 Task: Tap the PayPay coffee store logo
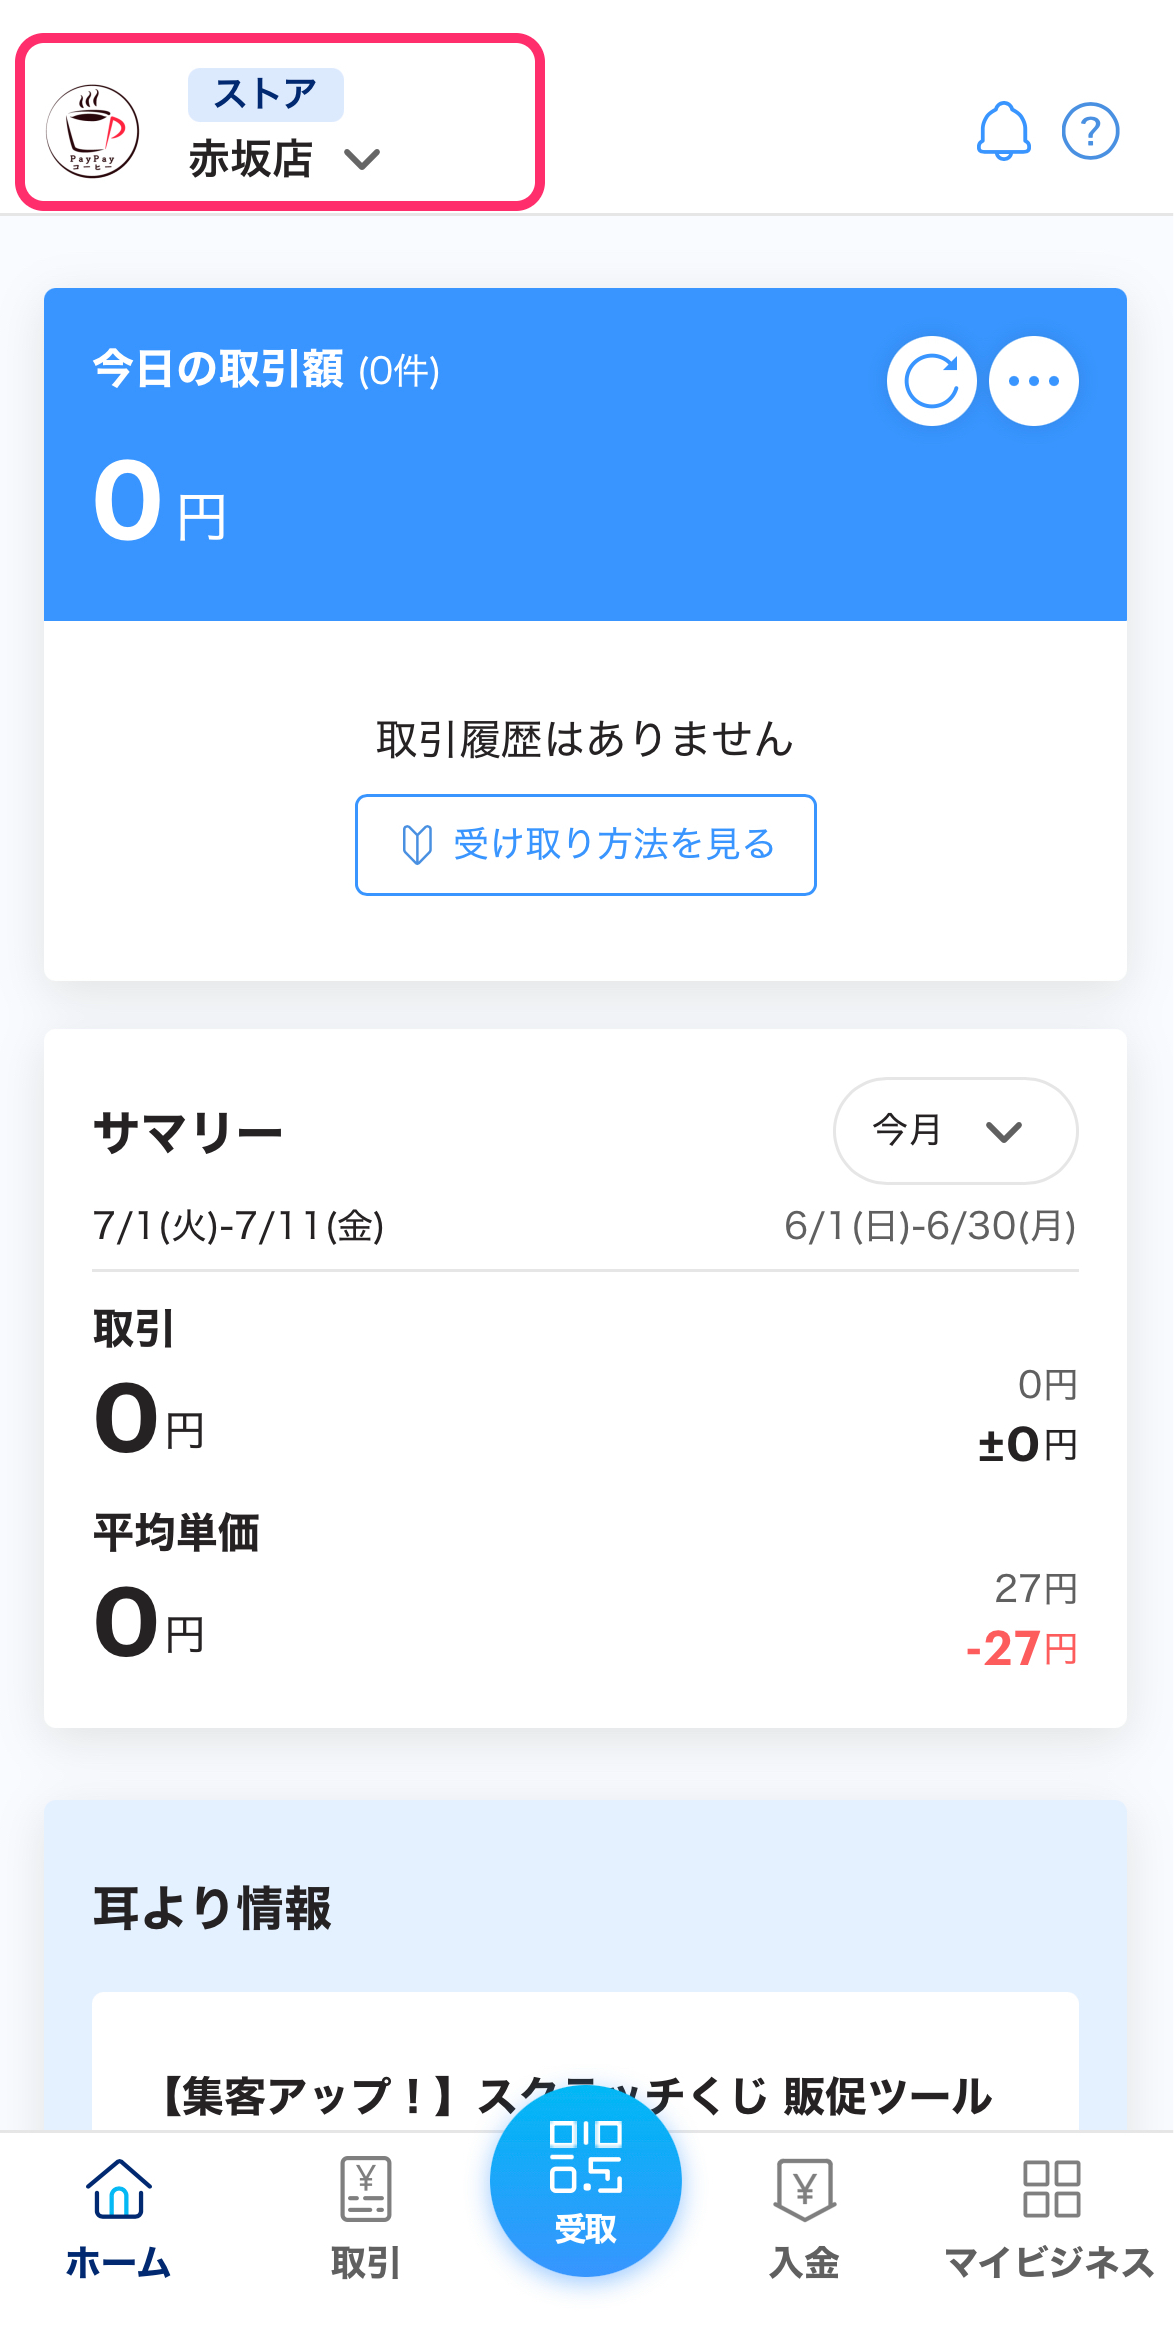(93, 131)
